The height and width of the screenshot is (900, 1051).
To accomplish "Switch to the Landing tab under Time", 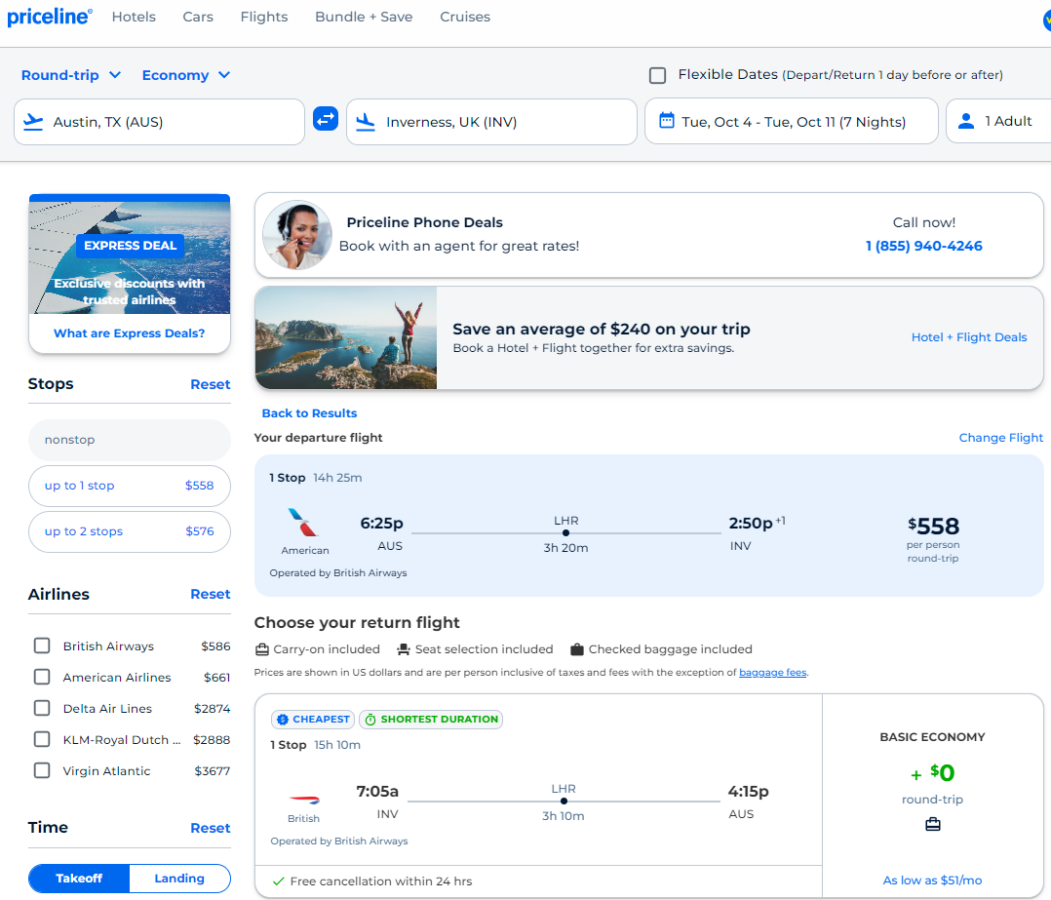I will 179,878.
